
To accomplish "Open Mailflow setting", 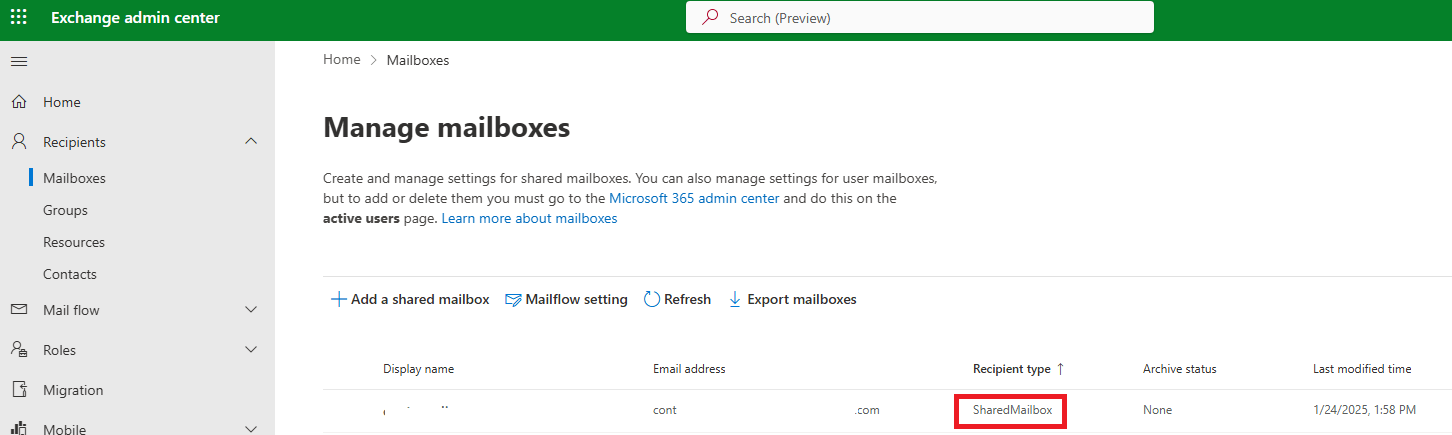I will click(x=566, y=299).
